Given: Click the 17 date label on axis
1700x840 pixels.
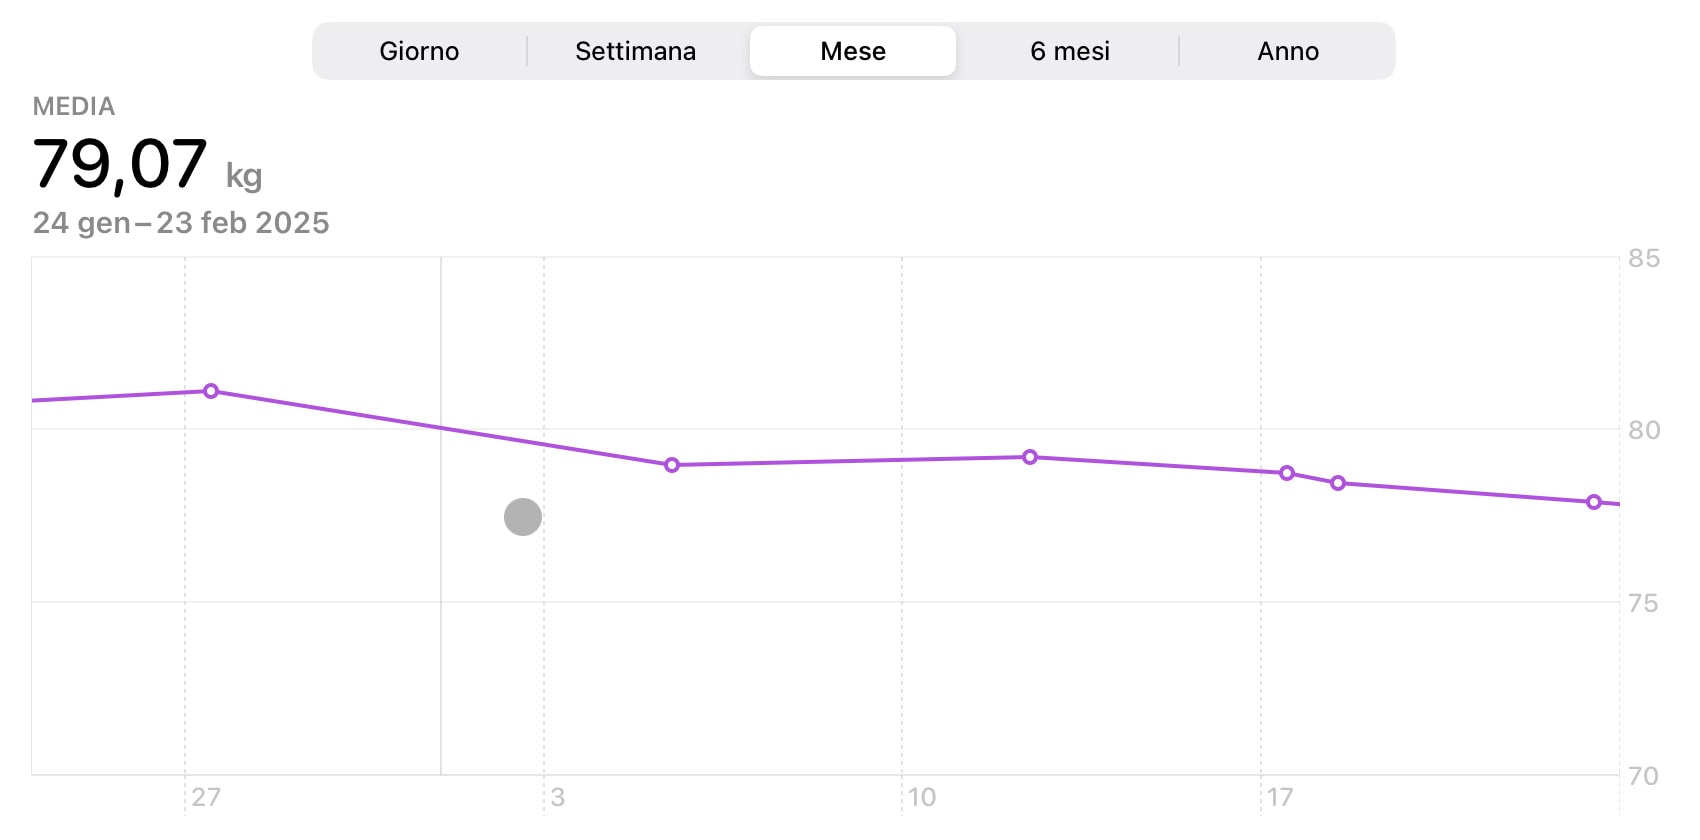Looking at the screenshot, I should point(1280,797).
